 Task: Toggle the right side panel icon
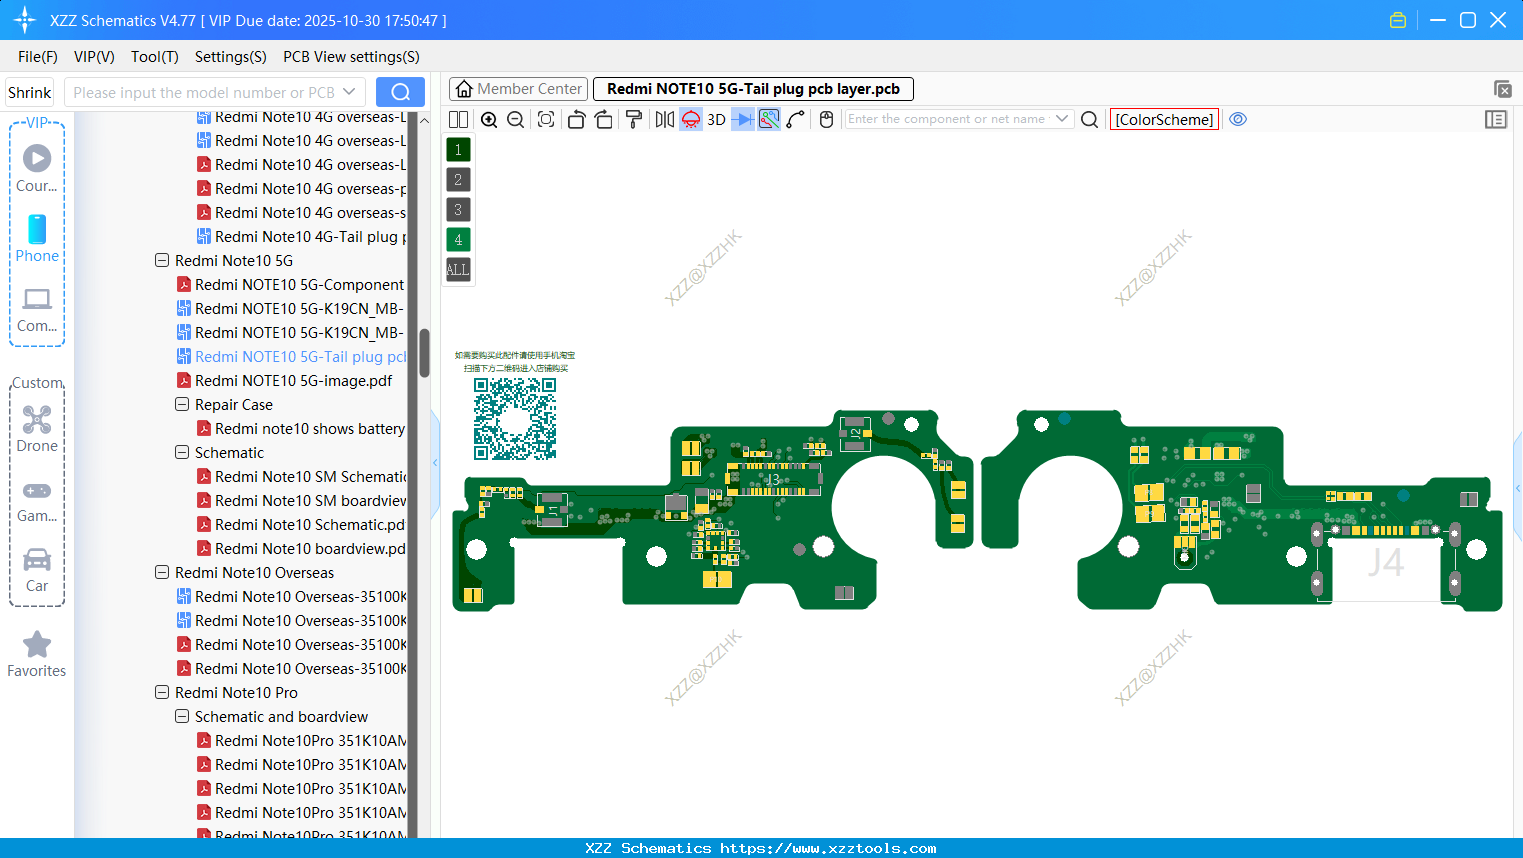point(1496,120)
